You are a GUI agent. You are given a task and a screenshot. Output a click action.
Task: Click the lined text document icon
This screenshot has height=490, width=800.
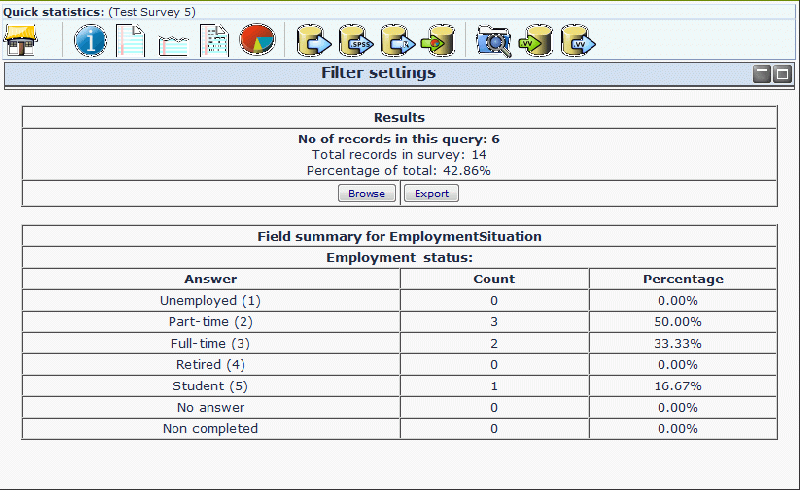coord(214,41)
